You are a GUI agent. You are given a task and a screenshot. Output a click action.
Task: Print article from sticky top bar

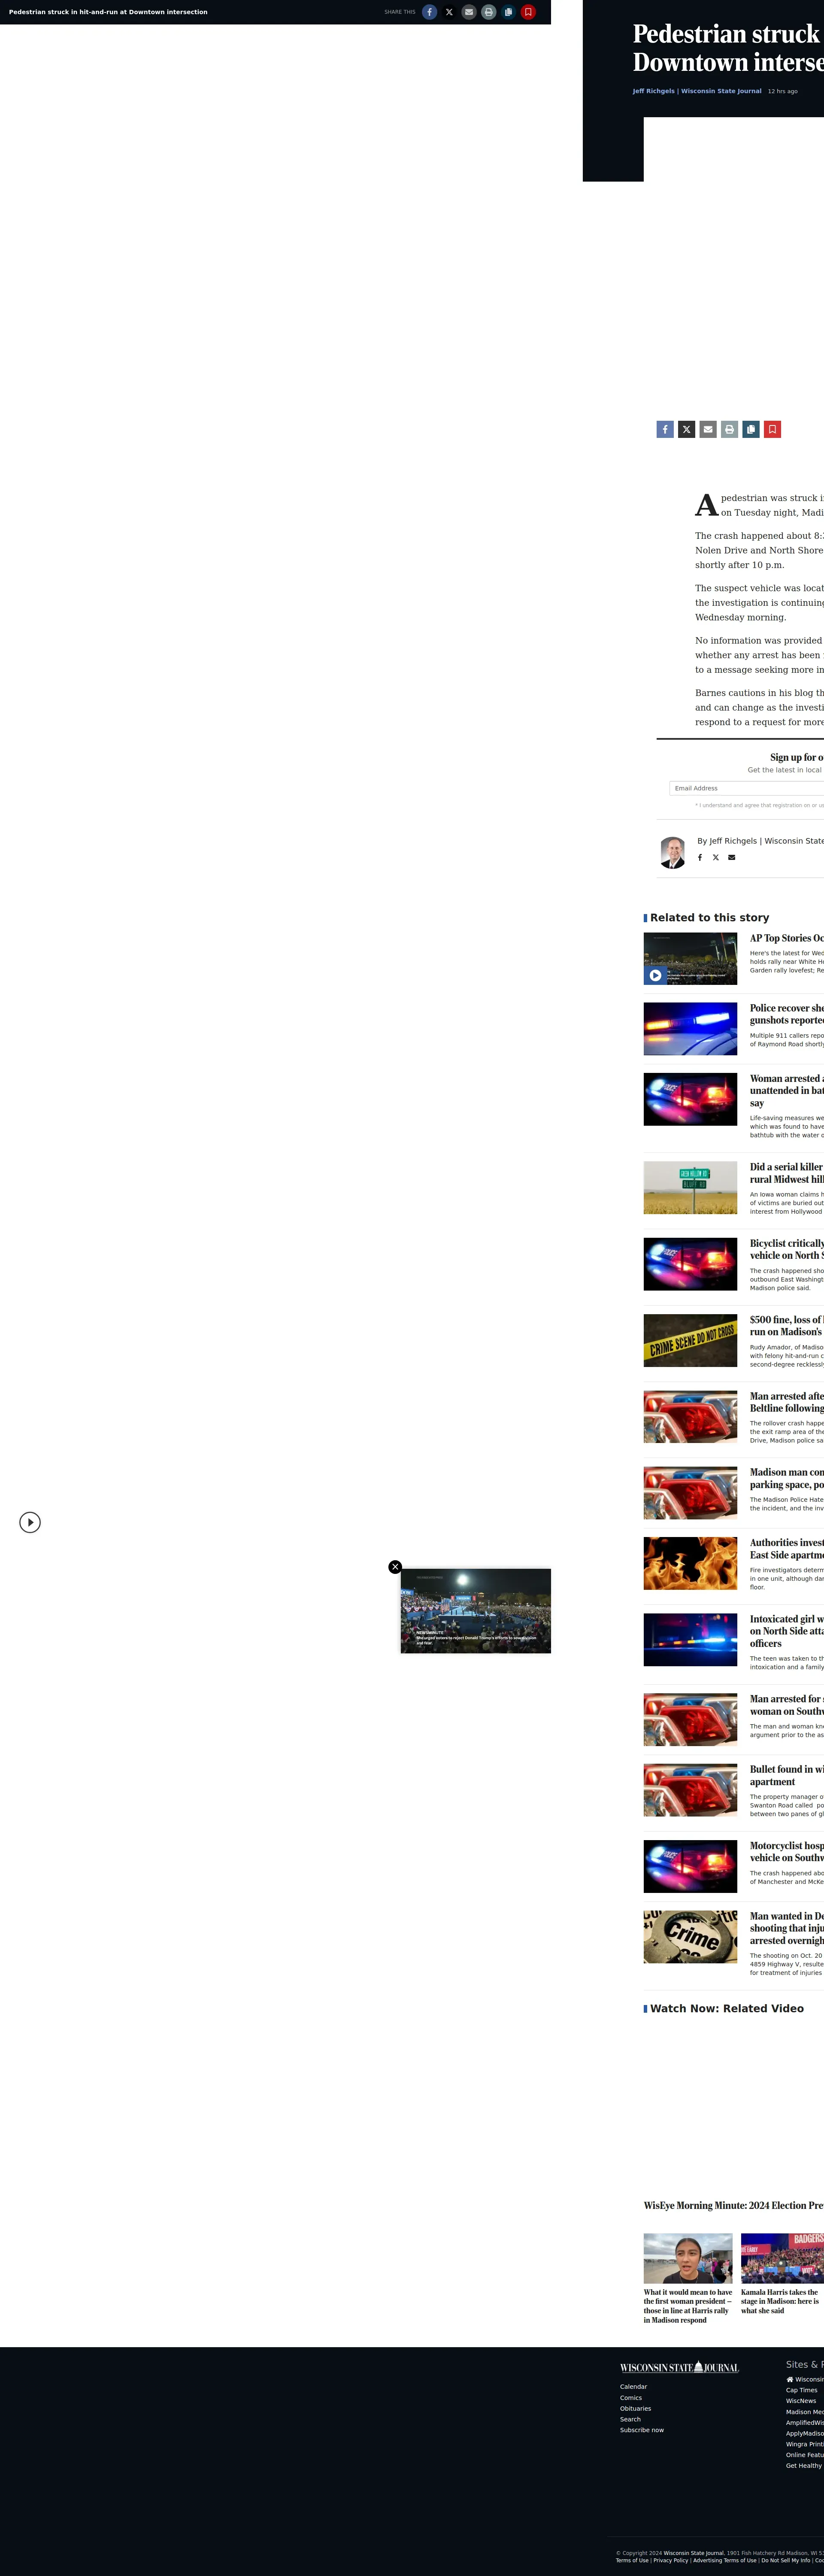tap(488, 12)
